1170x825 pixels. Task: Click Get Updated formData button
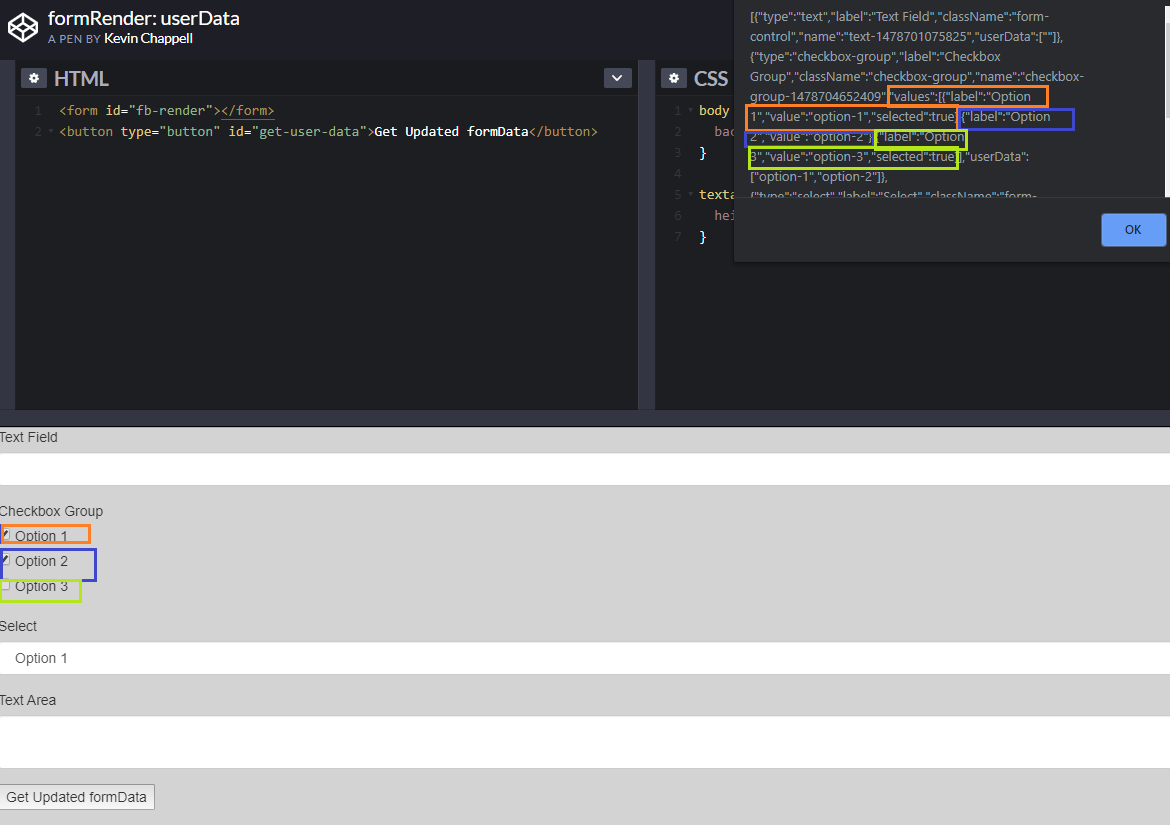click(77, 797)
